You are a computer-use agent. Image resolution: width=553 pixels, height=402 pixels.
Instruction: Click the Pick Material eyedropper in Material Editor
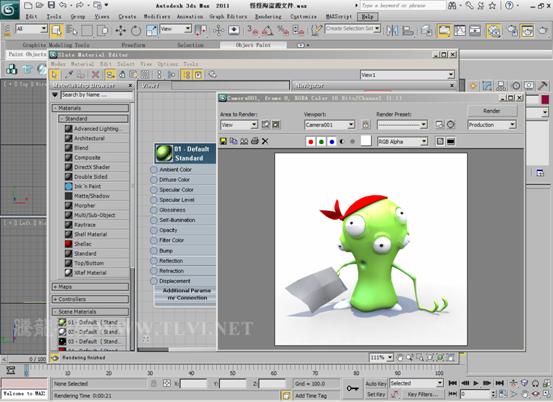click(x=69, y=74)
